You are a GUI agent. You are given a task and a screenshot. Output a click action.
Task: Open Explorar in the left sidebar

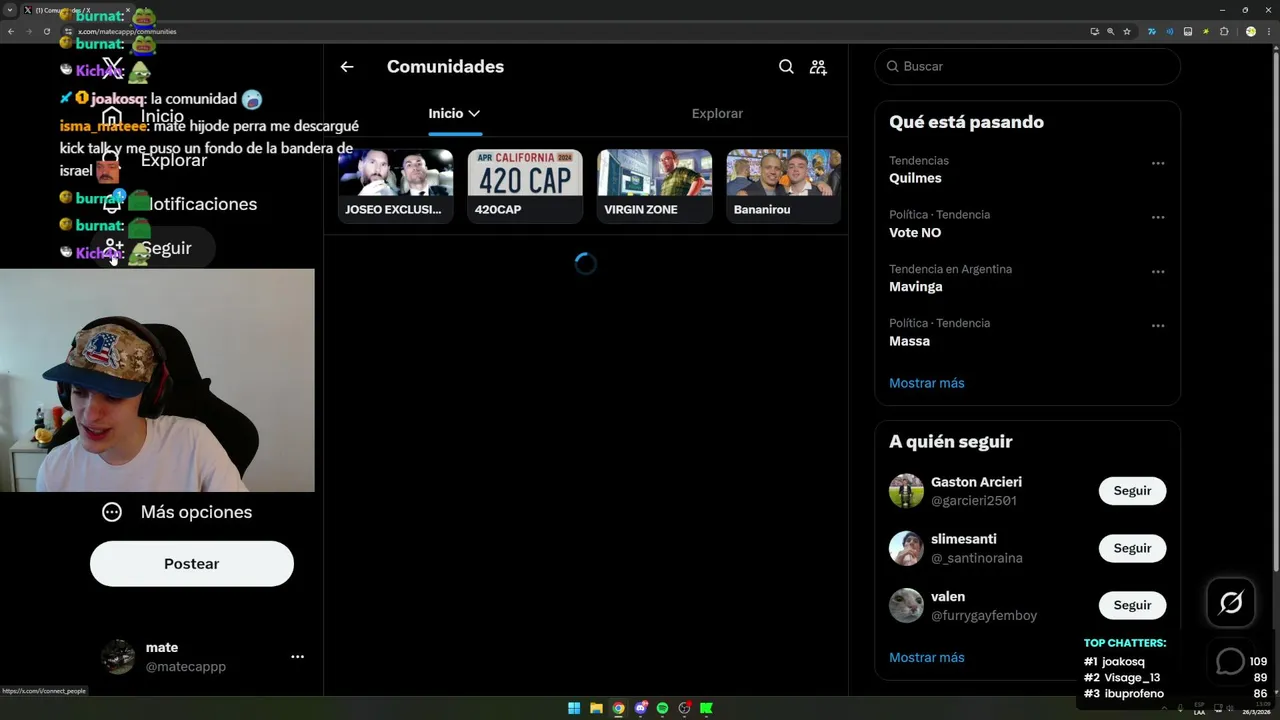pos(155,160)
